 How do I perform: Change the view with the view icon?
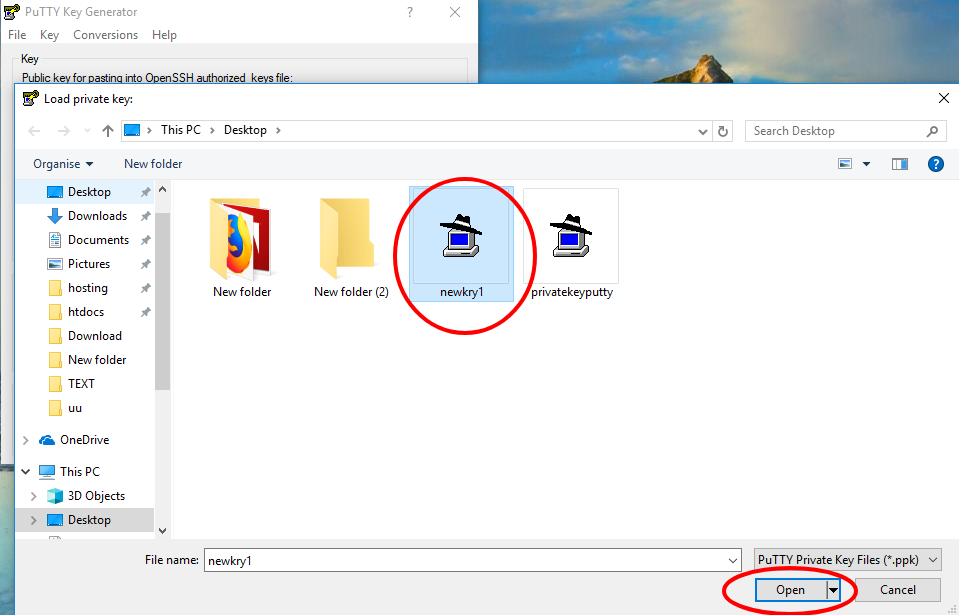[845, 164]
